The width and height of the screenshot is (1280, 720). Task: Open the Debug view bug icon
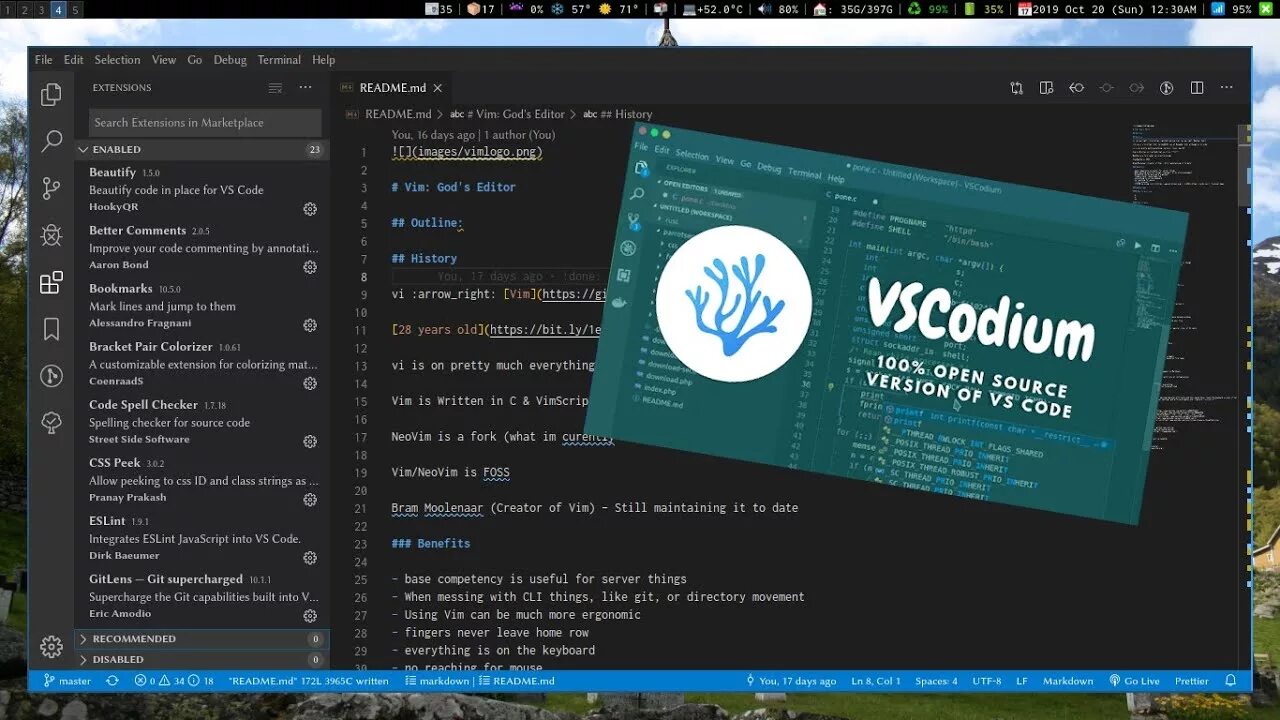coord(51,236)
